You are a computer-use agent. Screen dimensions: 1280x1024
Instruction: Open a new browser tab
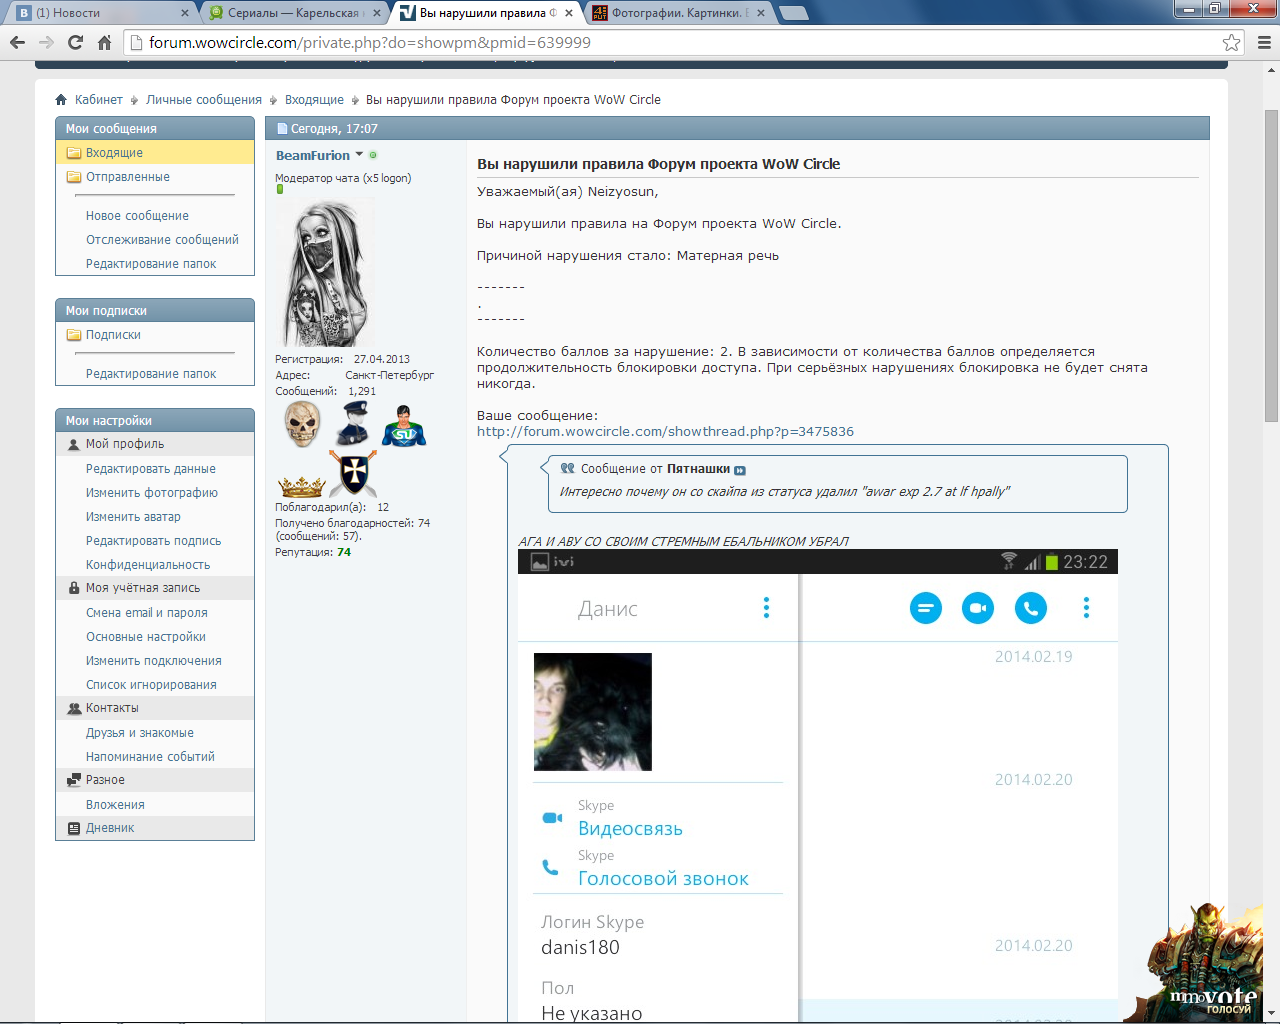click(793, 13)
